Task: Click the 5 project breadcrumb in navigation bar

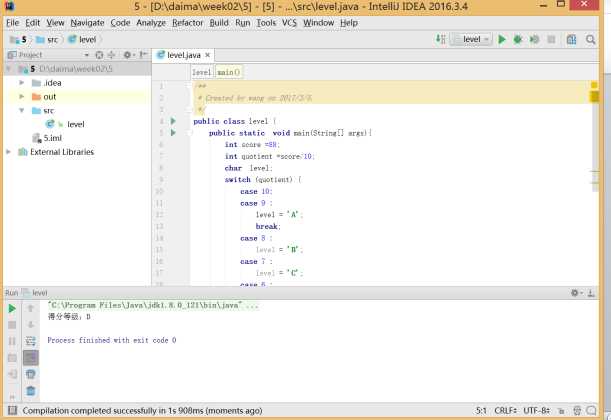Action: (x=19, y=40)
